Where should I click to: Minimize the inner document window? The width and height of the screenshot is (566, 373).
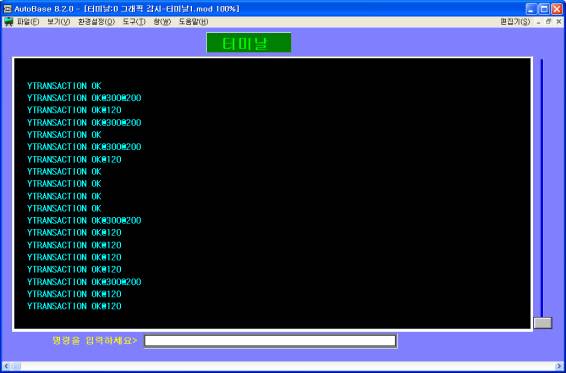539,22
